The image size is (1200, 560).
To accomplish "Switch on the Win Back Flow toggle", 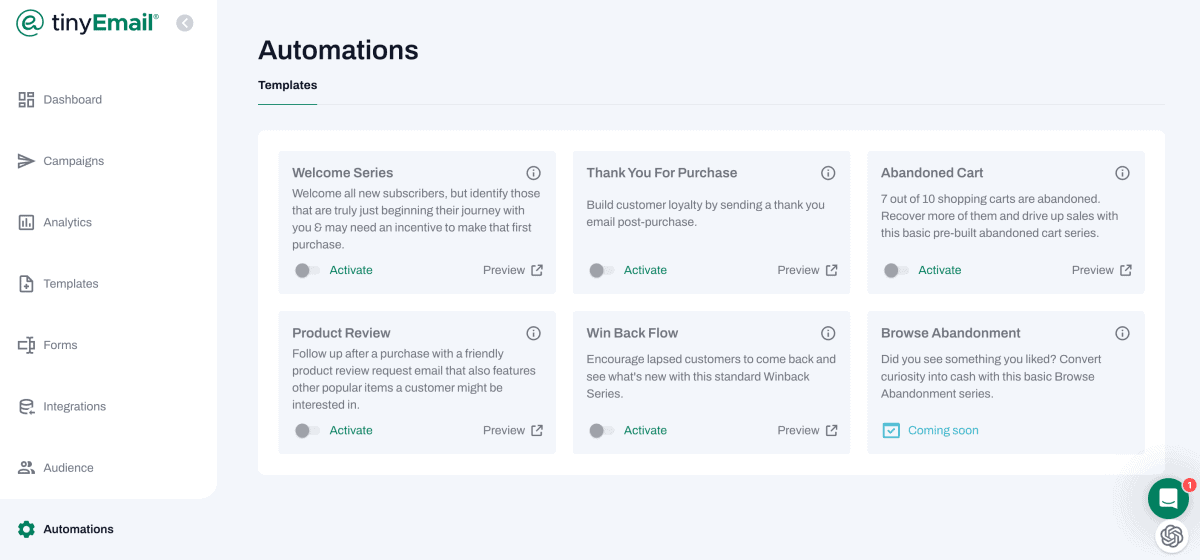I will [x=601, y=431].
